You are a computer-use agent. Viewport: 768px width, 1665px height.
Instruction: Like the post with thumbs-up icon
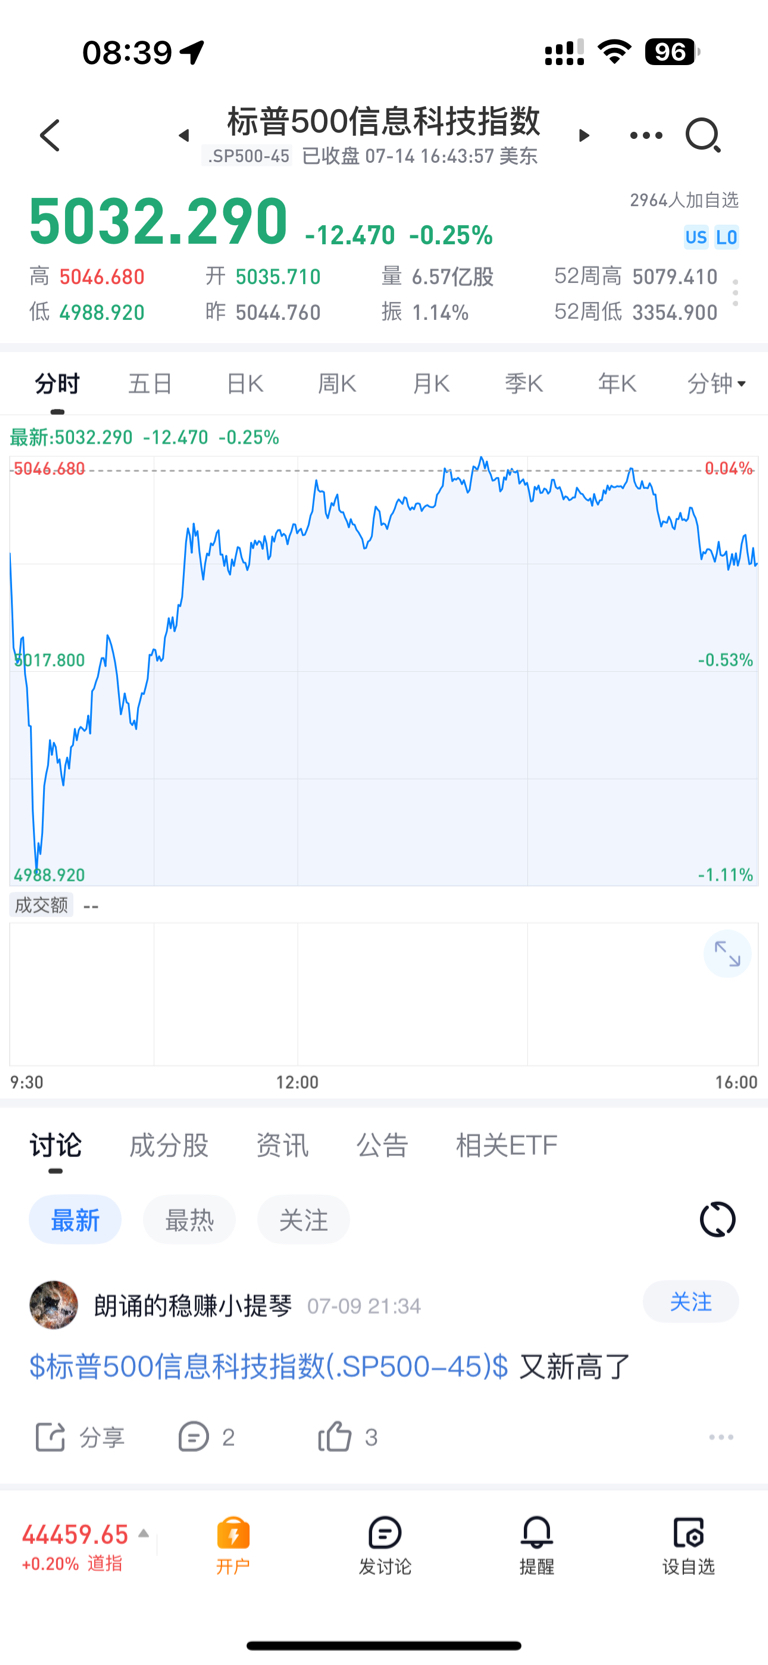tap(335, 1436)
